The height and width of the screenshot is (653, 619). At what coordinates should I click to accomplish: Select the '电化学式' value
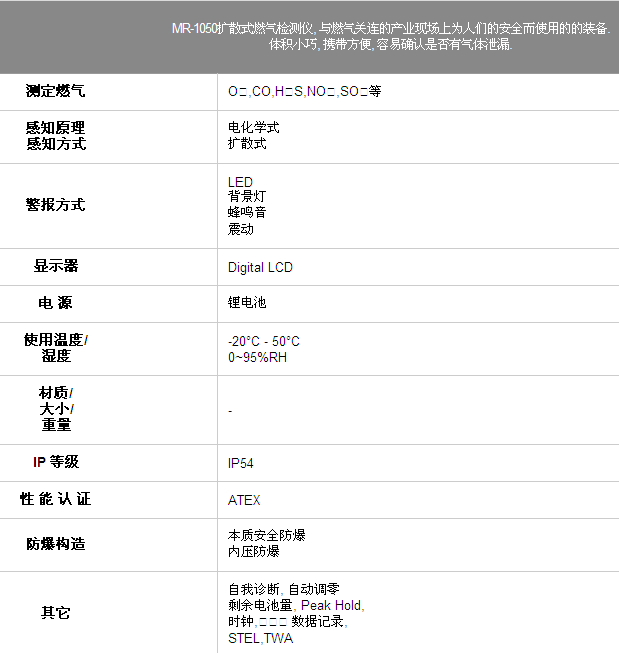point(254,127)
